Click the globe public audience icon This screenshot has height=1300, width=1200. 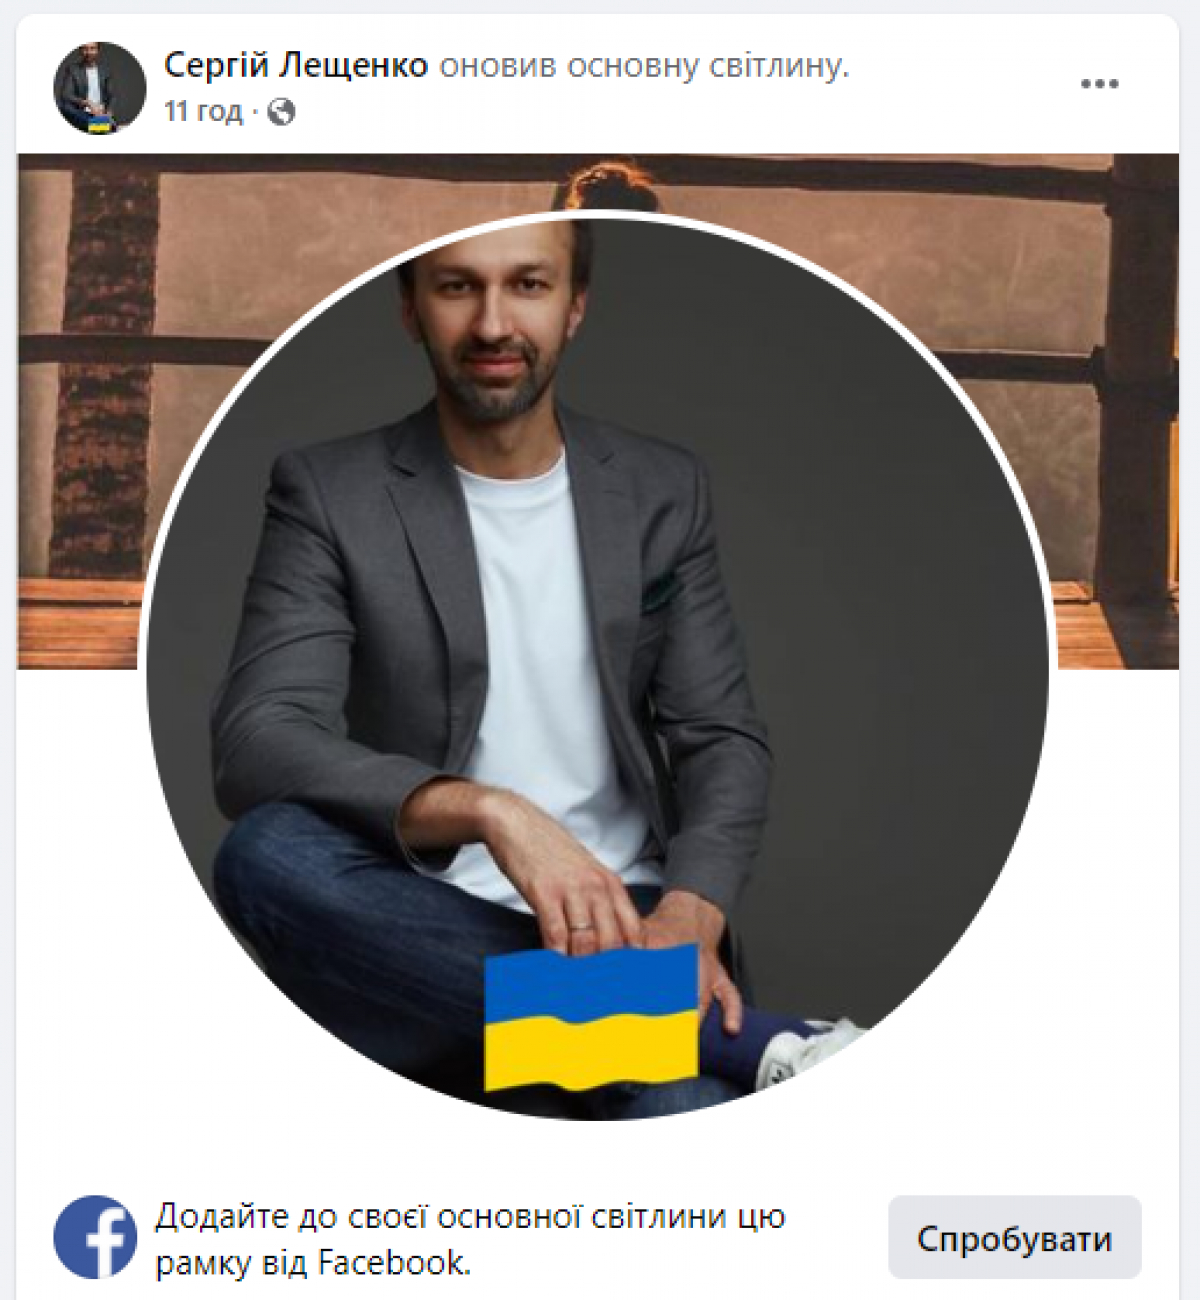281,111
